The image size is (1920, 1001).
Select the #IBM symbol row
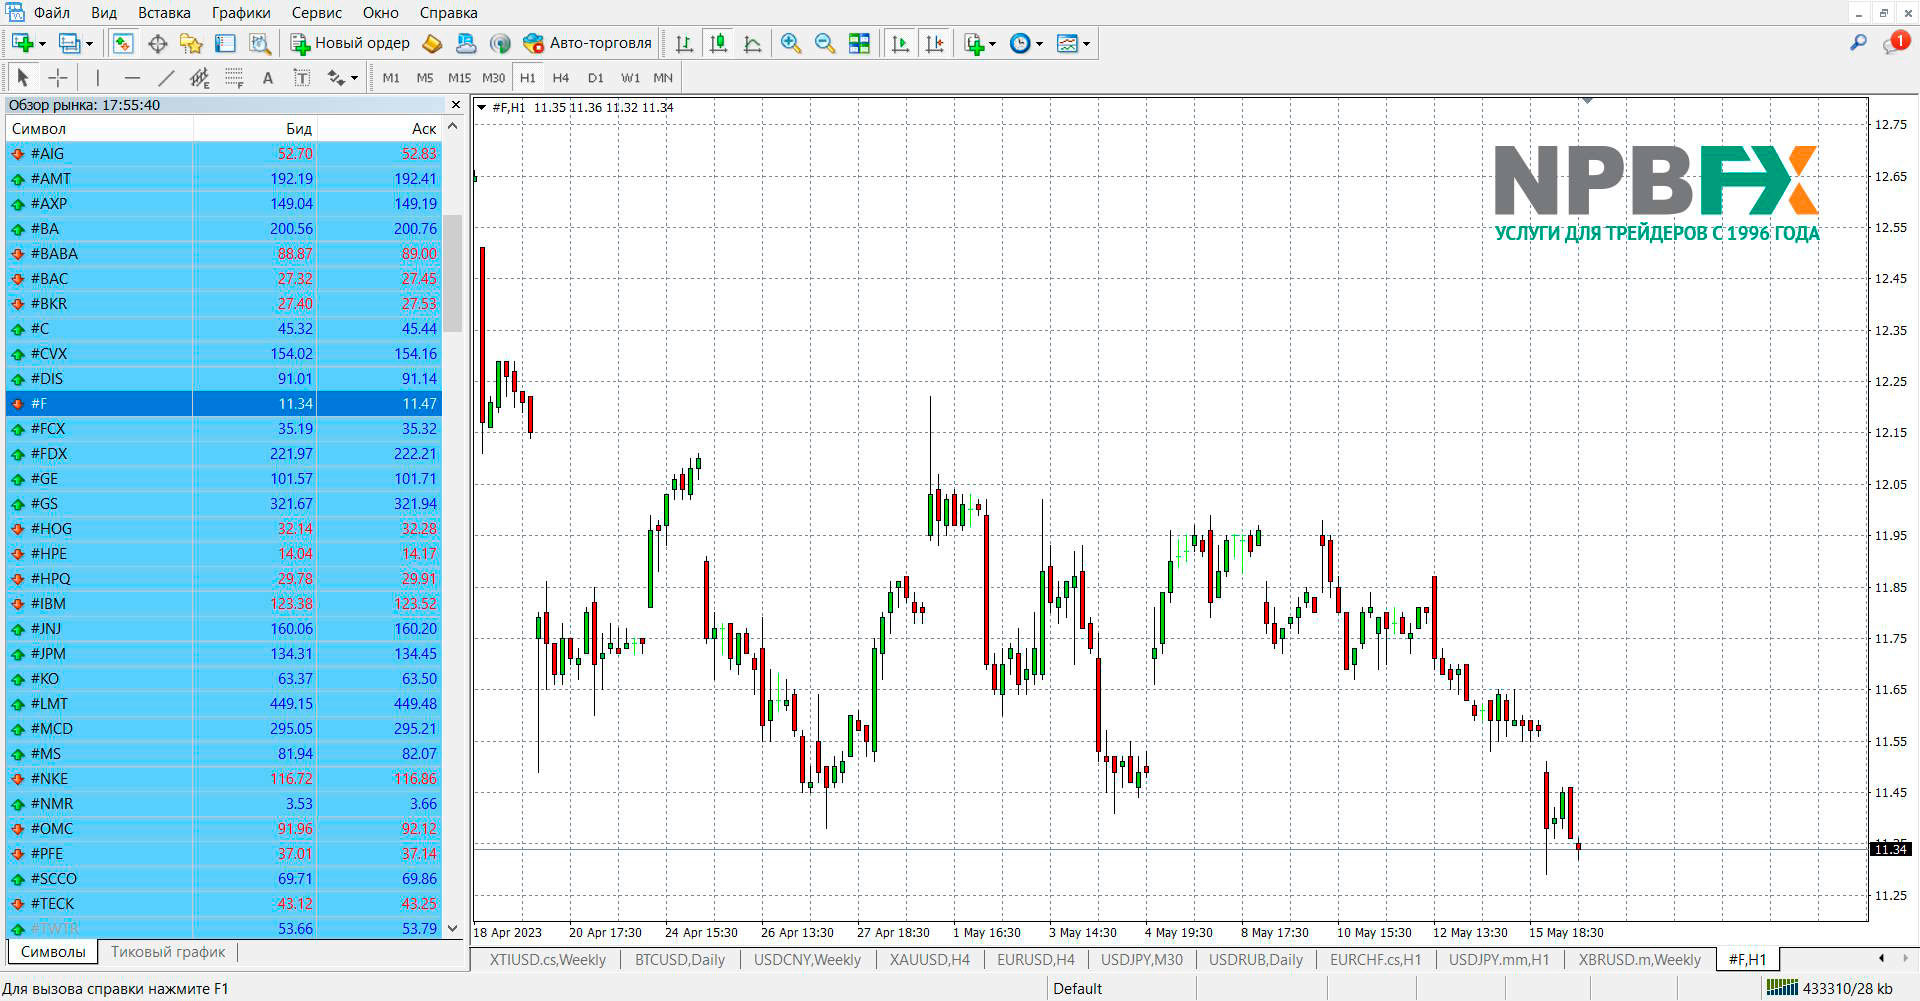click(224, 604)
